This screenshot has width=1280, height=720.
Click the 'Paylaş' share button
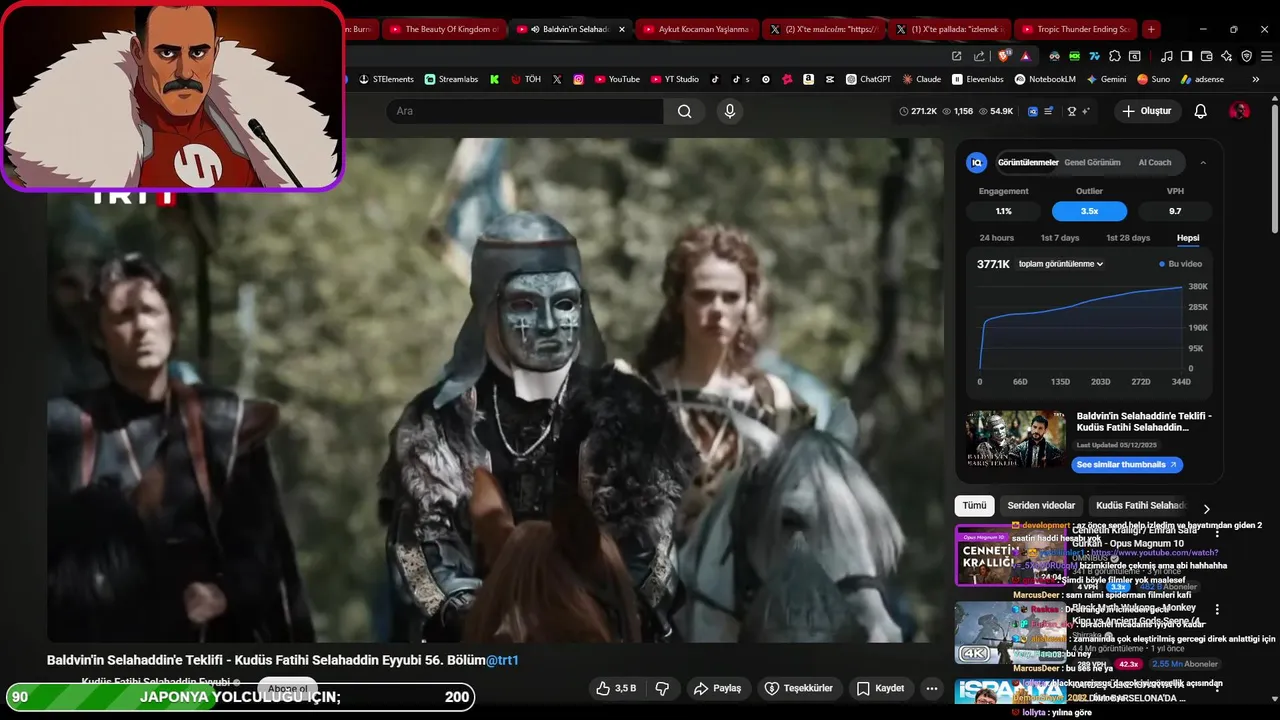click(x=718, y=688)
